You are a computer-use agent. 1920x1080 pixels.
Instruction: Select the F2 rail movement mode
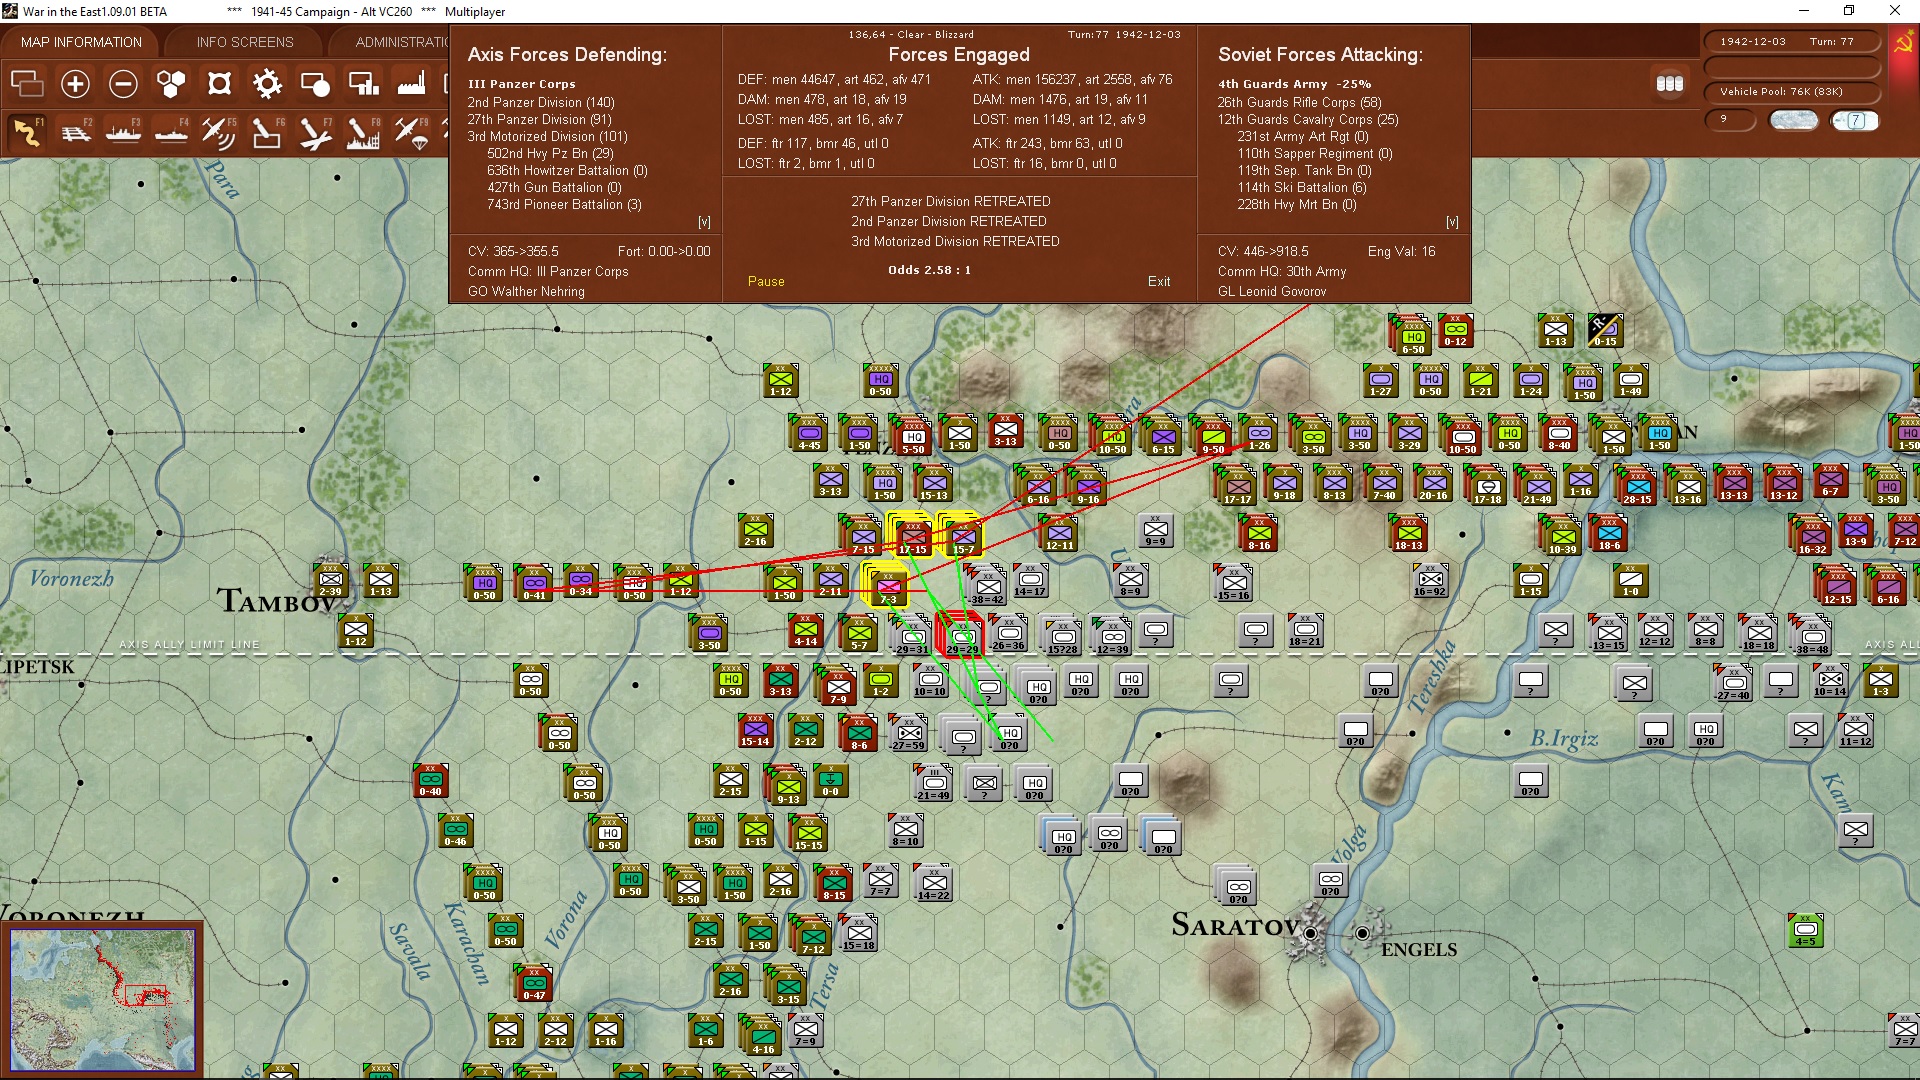tap(75, 133)
